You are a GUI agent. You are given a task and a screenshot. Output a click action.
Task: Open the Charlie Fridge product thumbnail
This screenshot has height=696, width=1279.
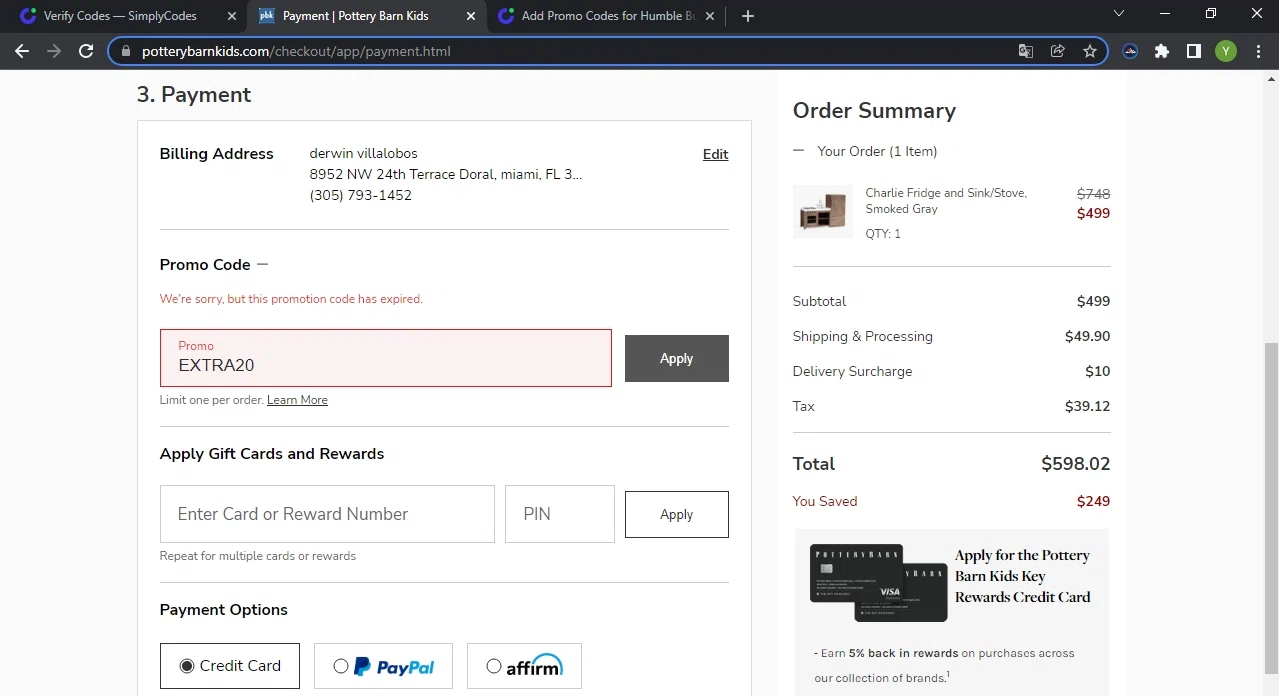(822, 211)
